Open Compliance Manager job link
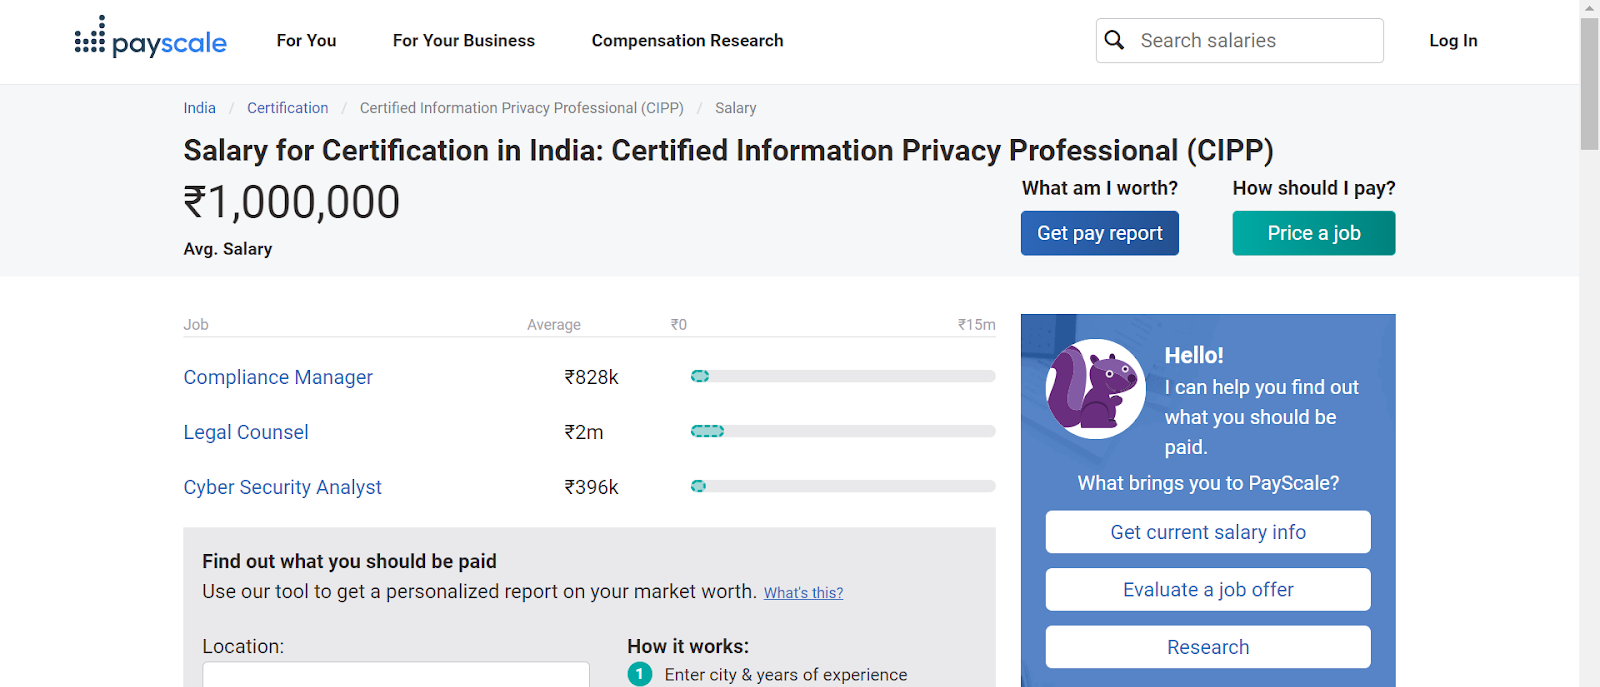 pyautogui.click(x=278, y=377)
